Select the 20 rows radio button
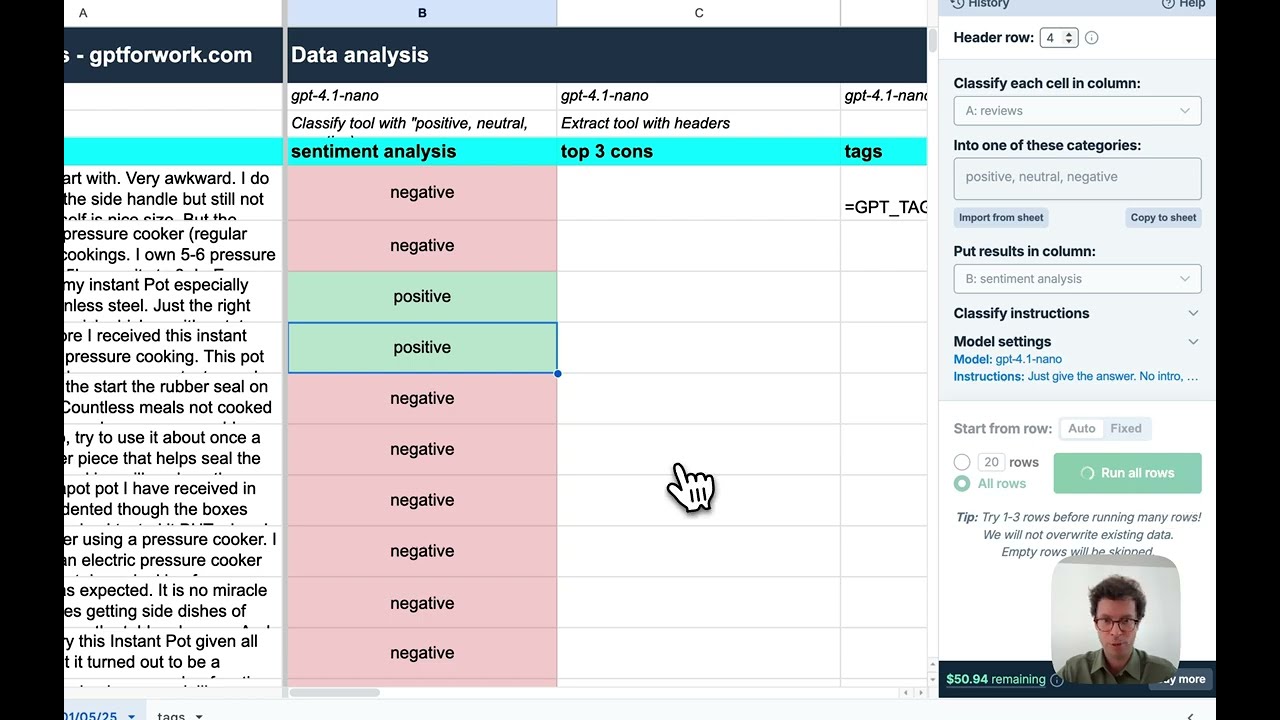The image size is (1280, 720). coord(962,462)
